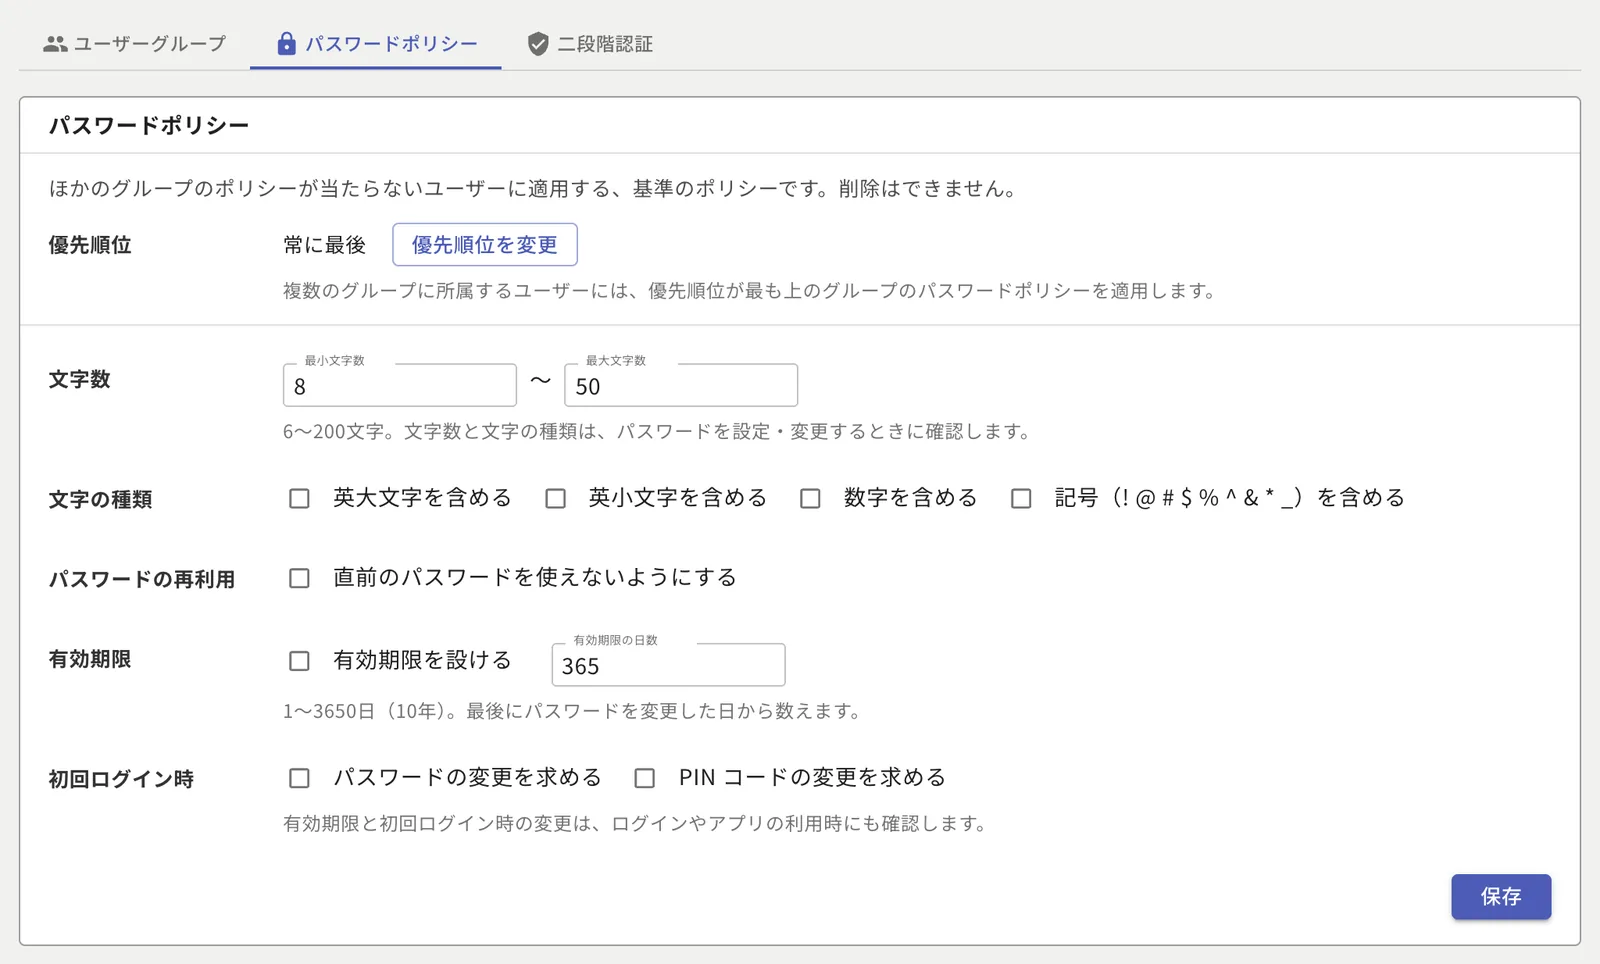This screenshot has height=964, width=1600.
Task: Switch to the 二段階認証 tab
Action: pos(590,44)
